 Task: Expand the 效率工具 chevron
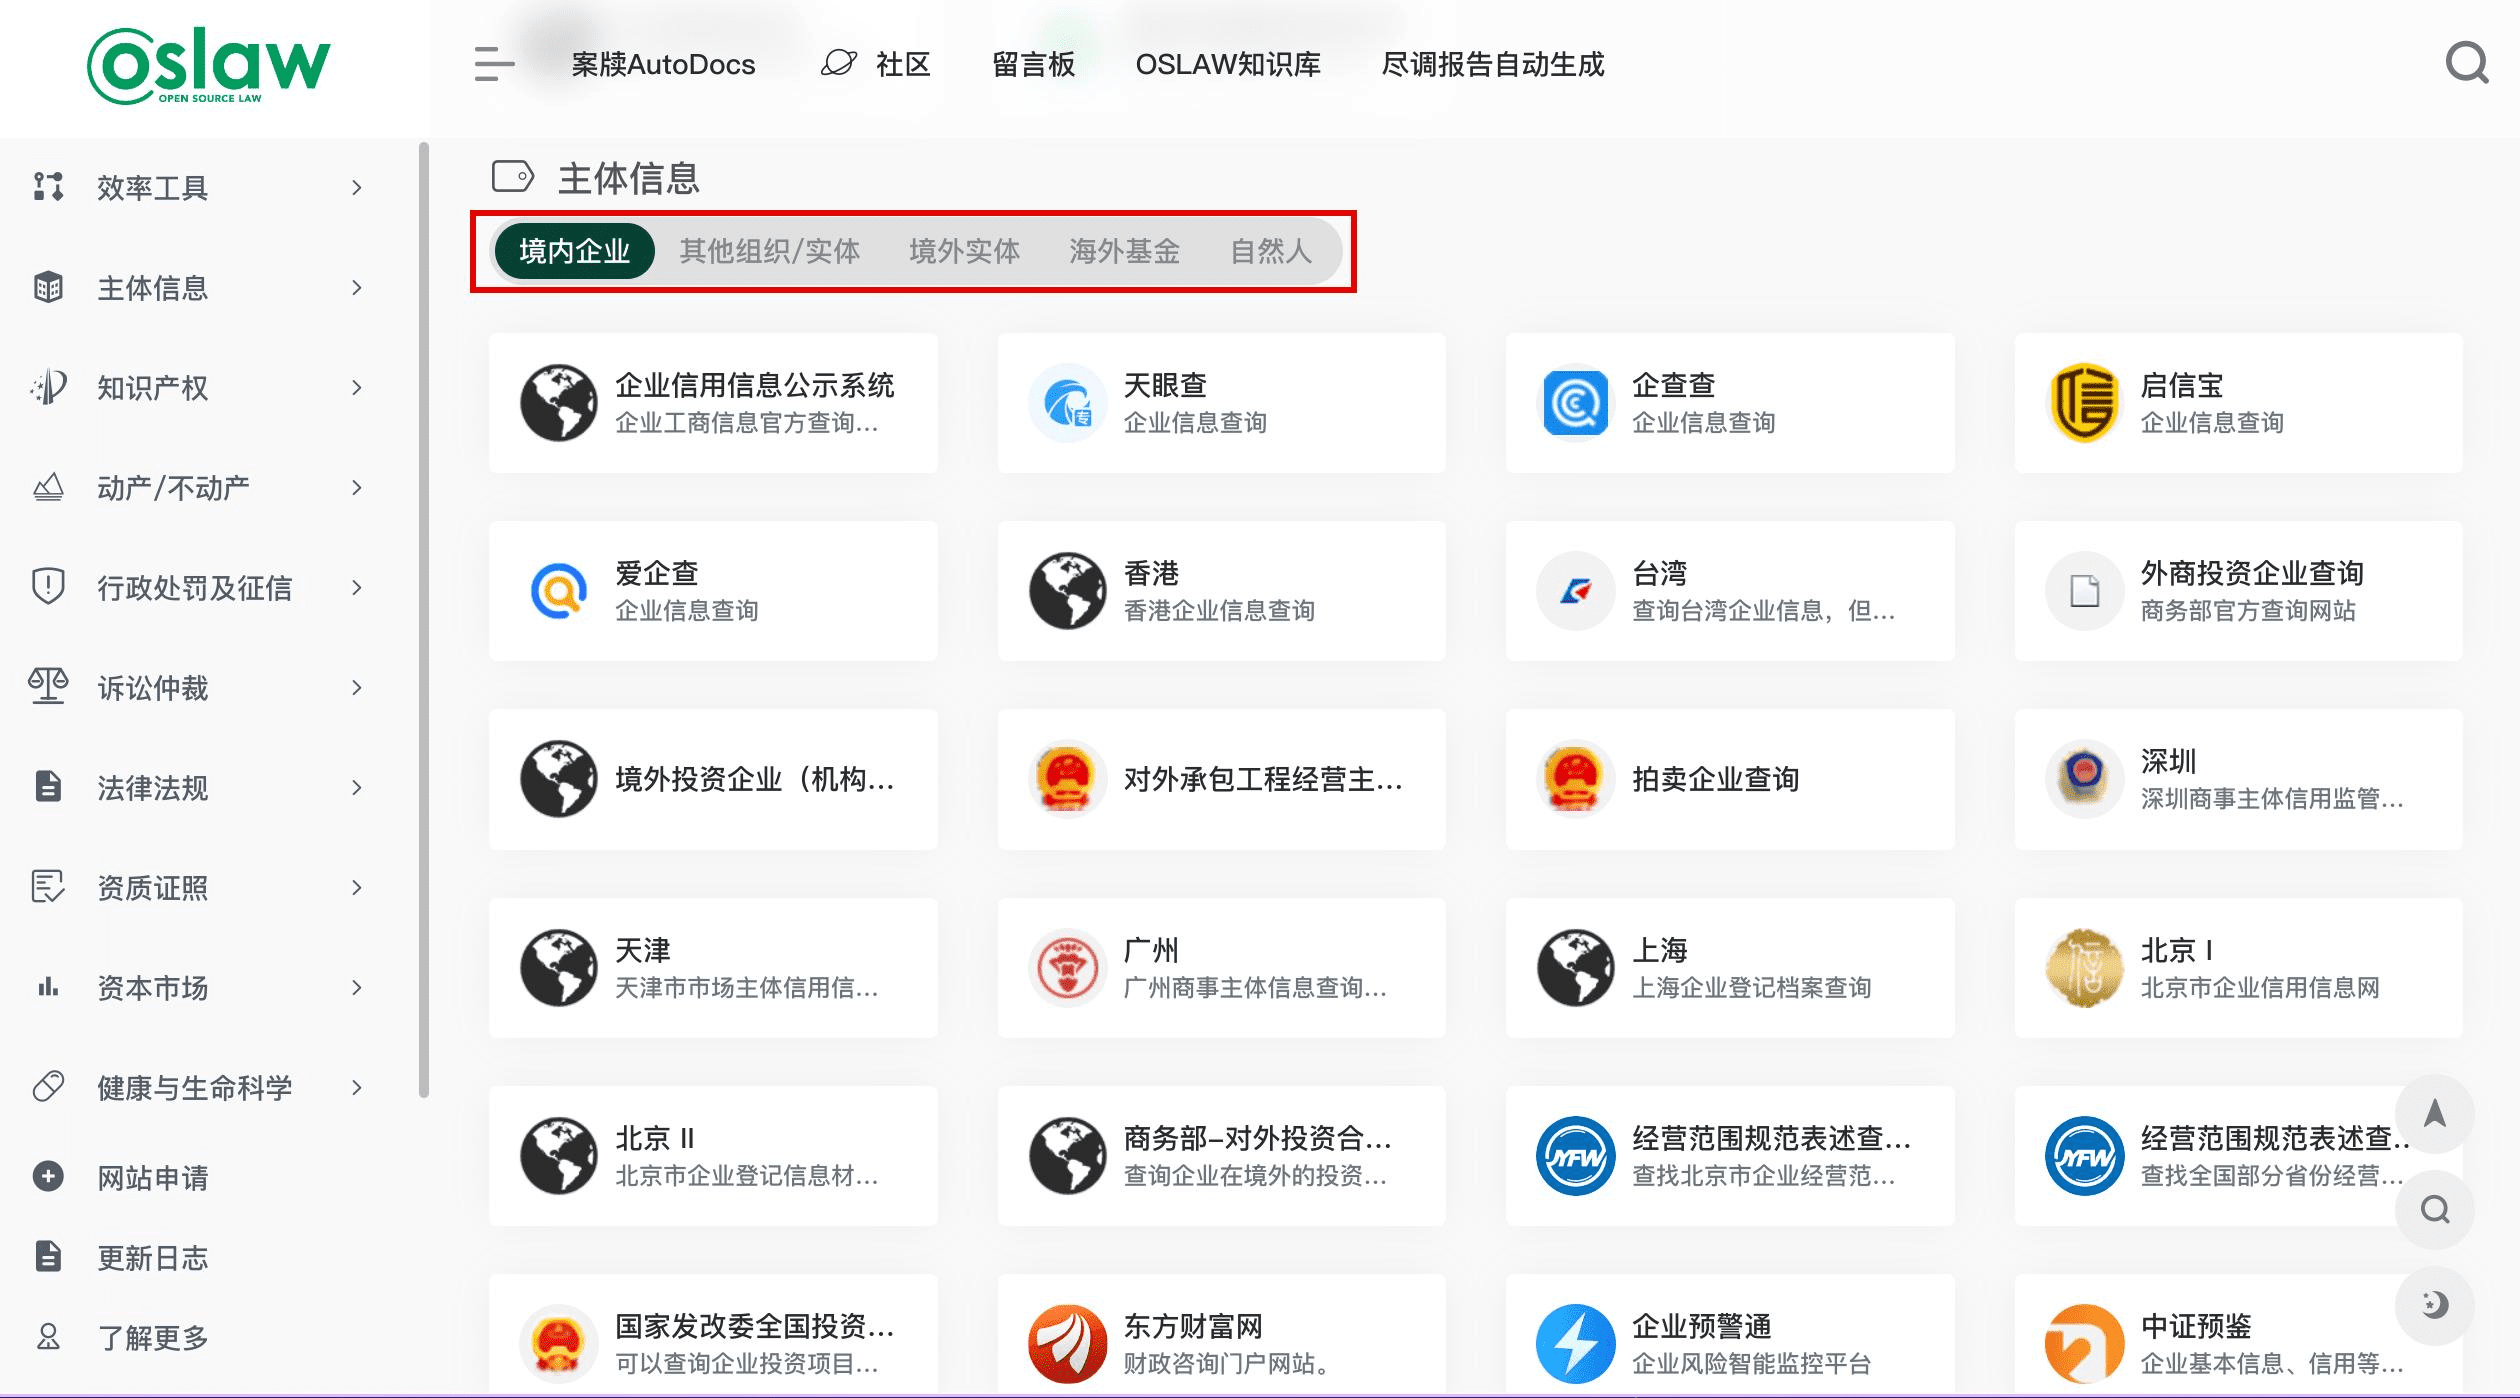click(357, 187)
